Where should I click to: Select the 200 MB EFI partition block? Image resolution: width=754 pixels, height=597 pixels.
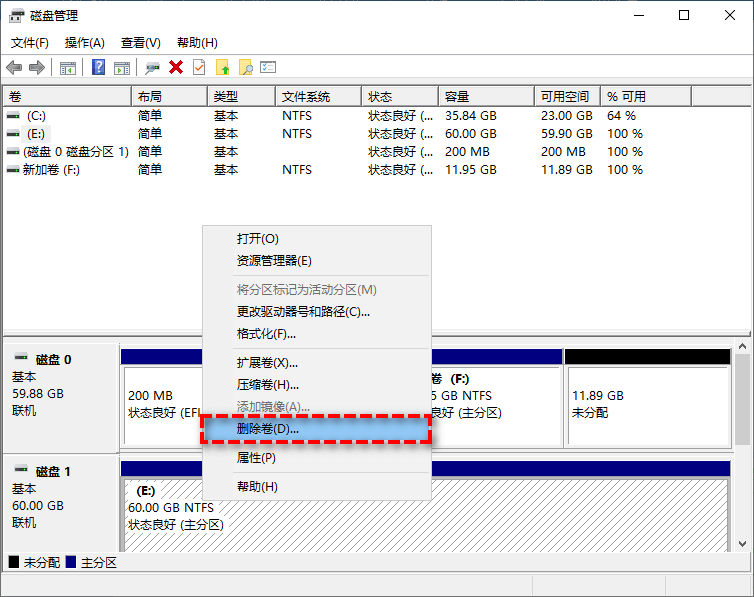[x=163, y=404]
